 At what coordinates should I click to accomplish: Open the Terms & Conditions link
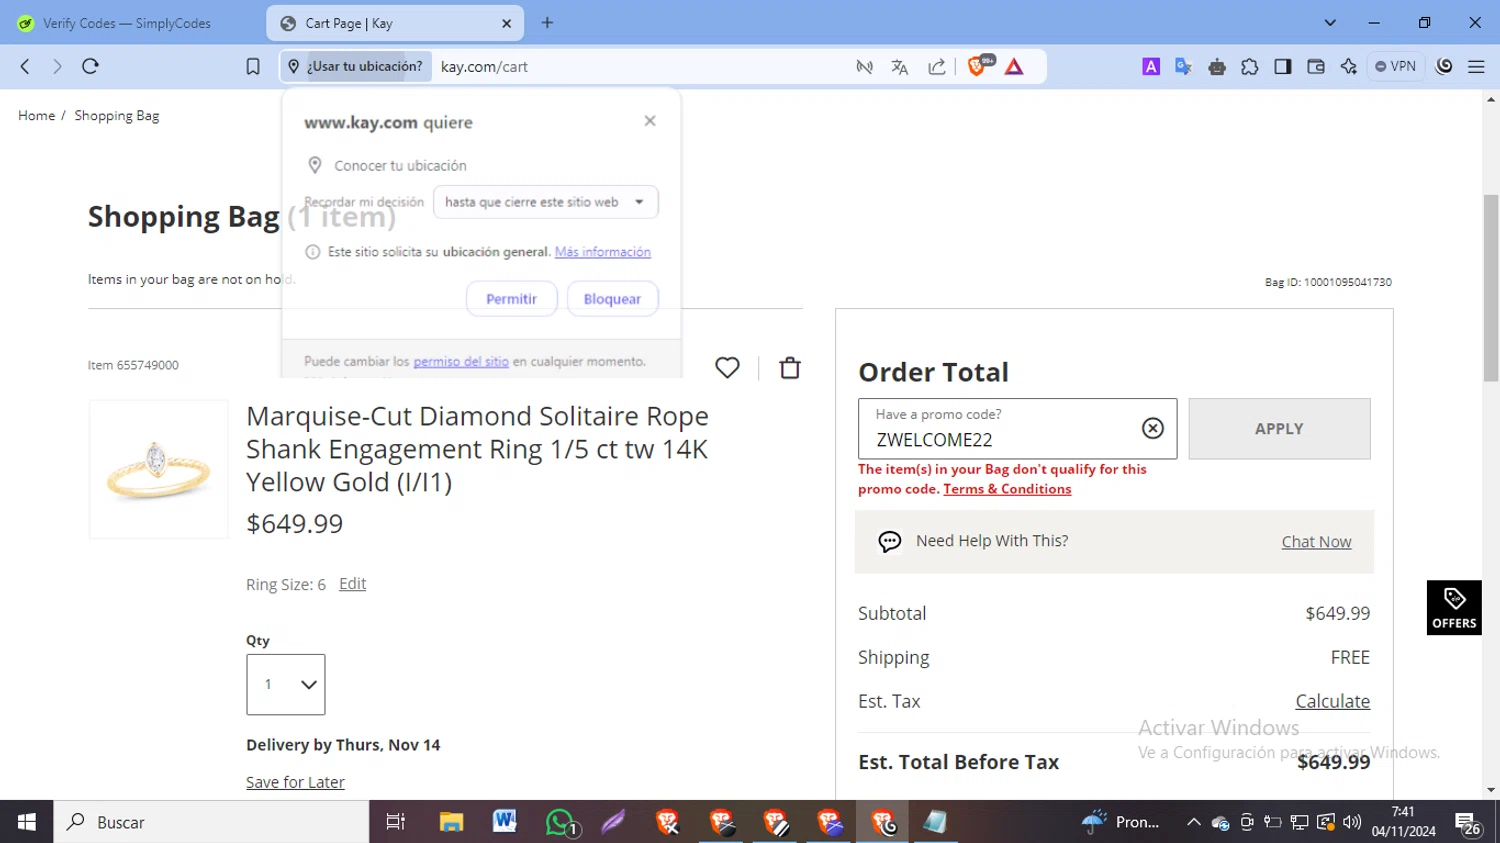click(x=1007, y=489)
